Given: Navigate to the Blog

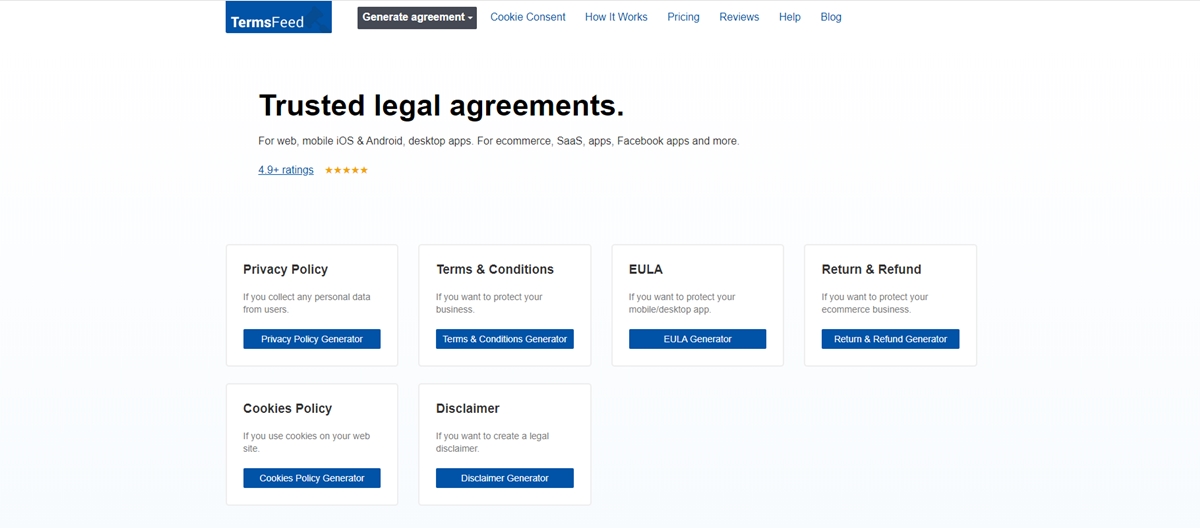Looking at the screenshot, I should pos(831,17).
